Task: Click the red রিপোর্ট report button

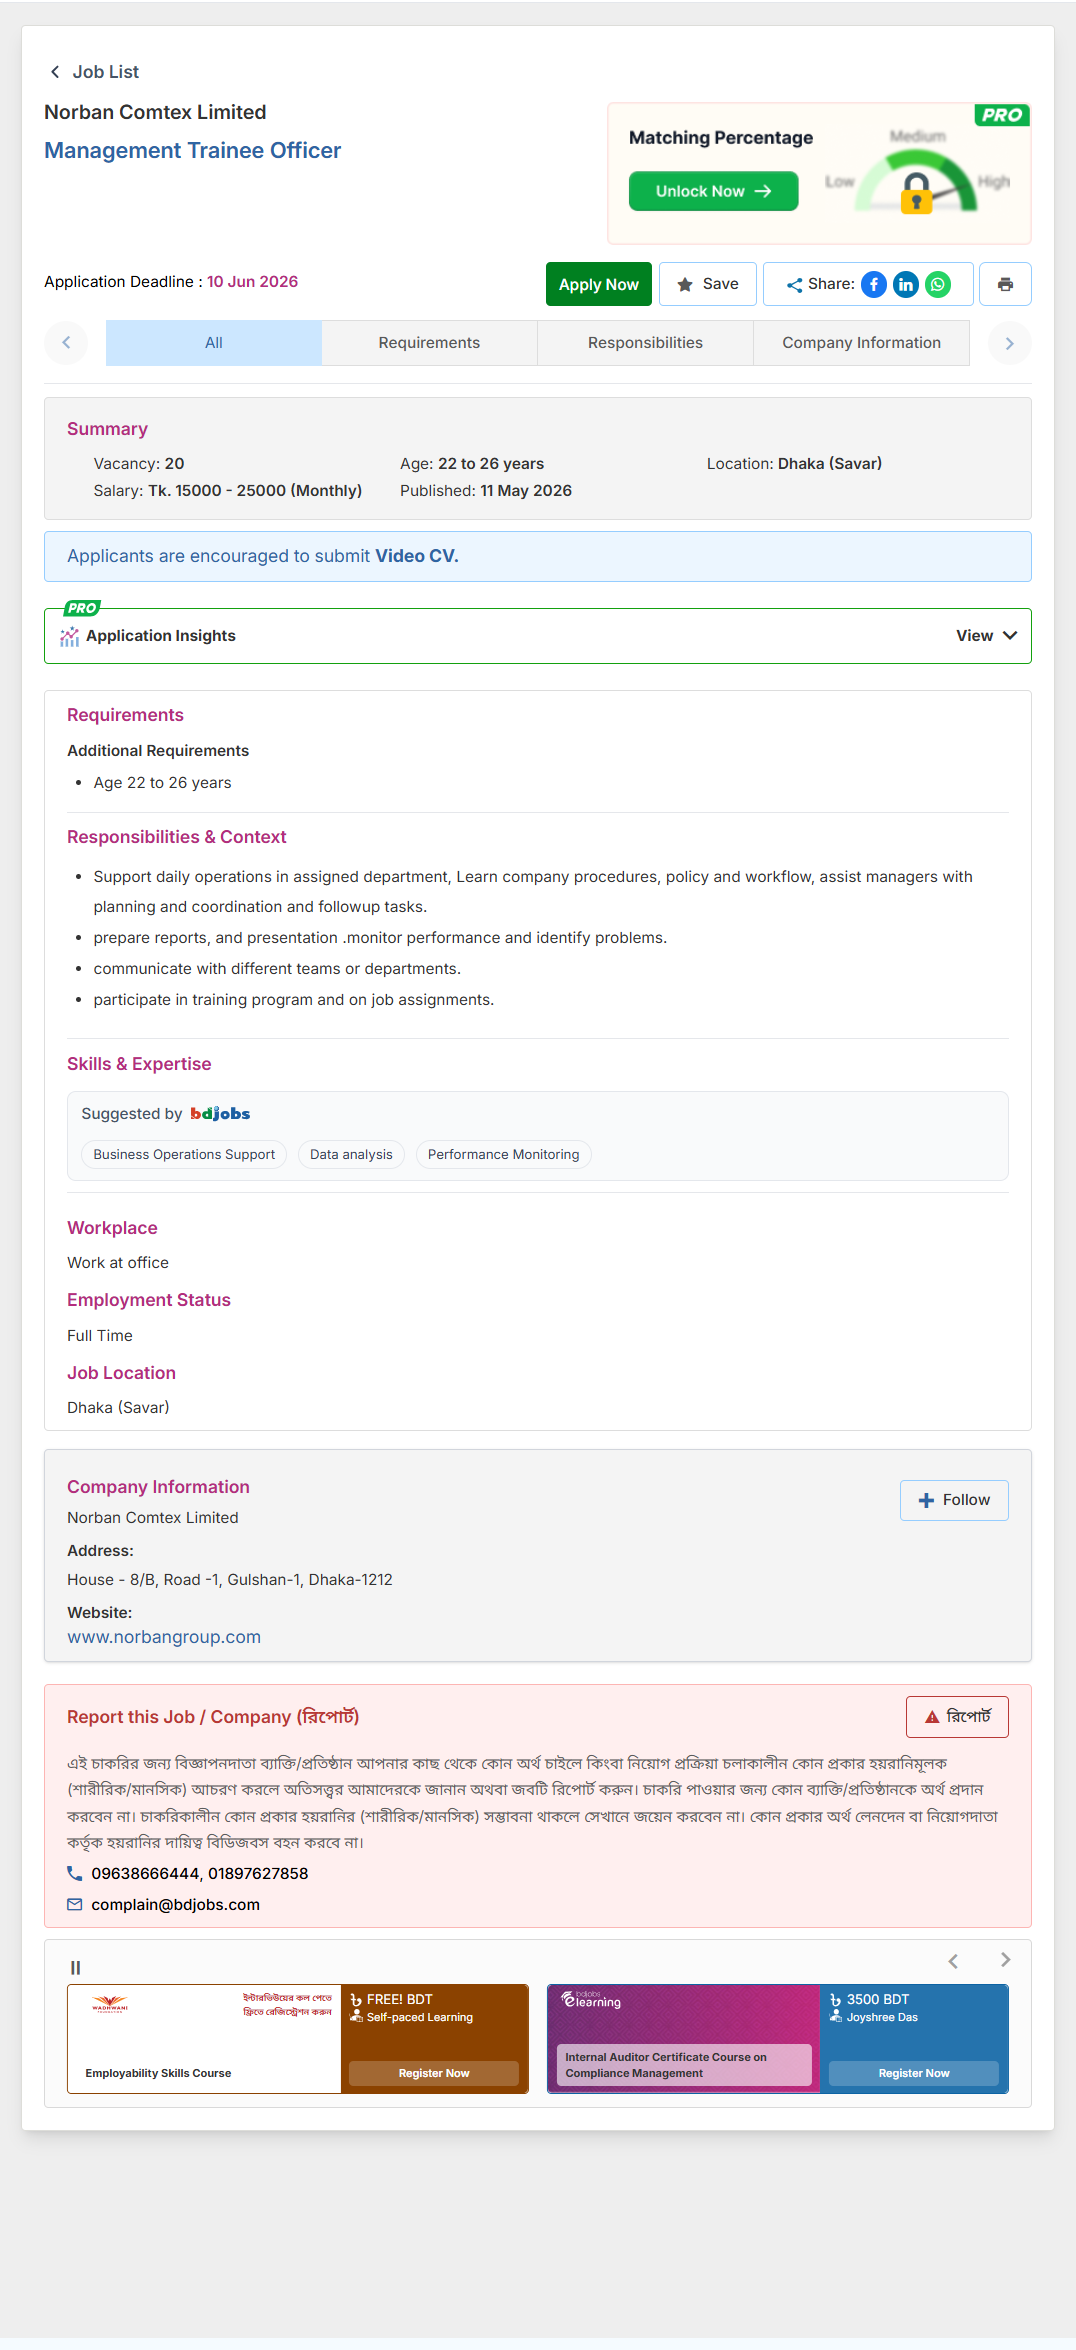Action: (x=957, y=1717)
